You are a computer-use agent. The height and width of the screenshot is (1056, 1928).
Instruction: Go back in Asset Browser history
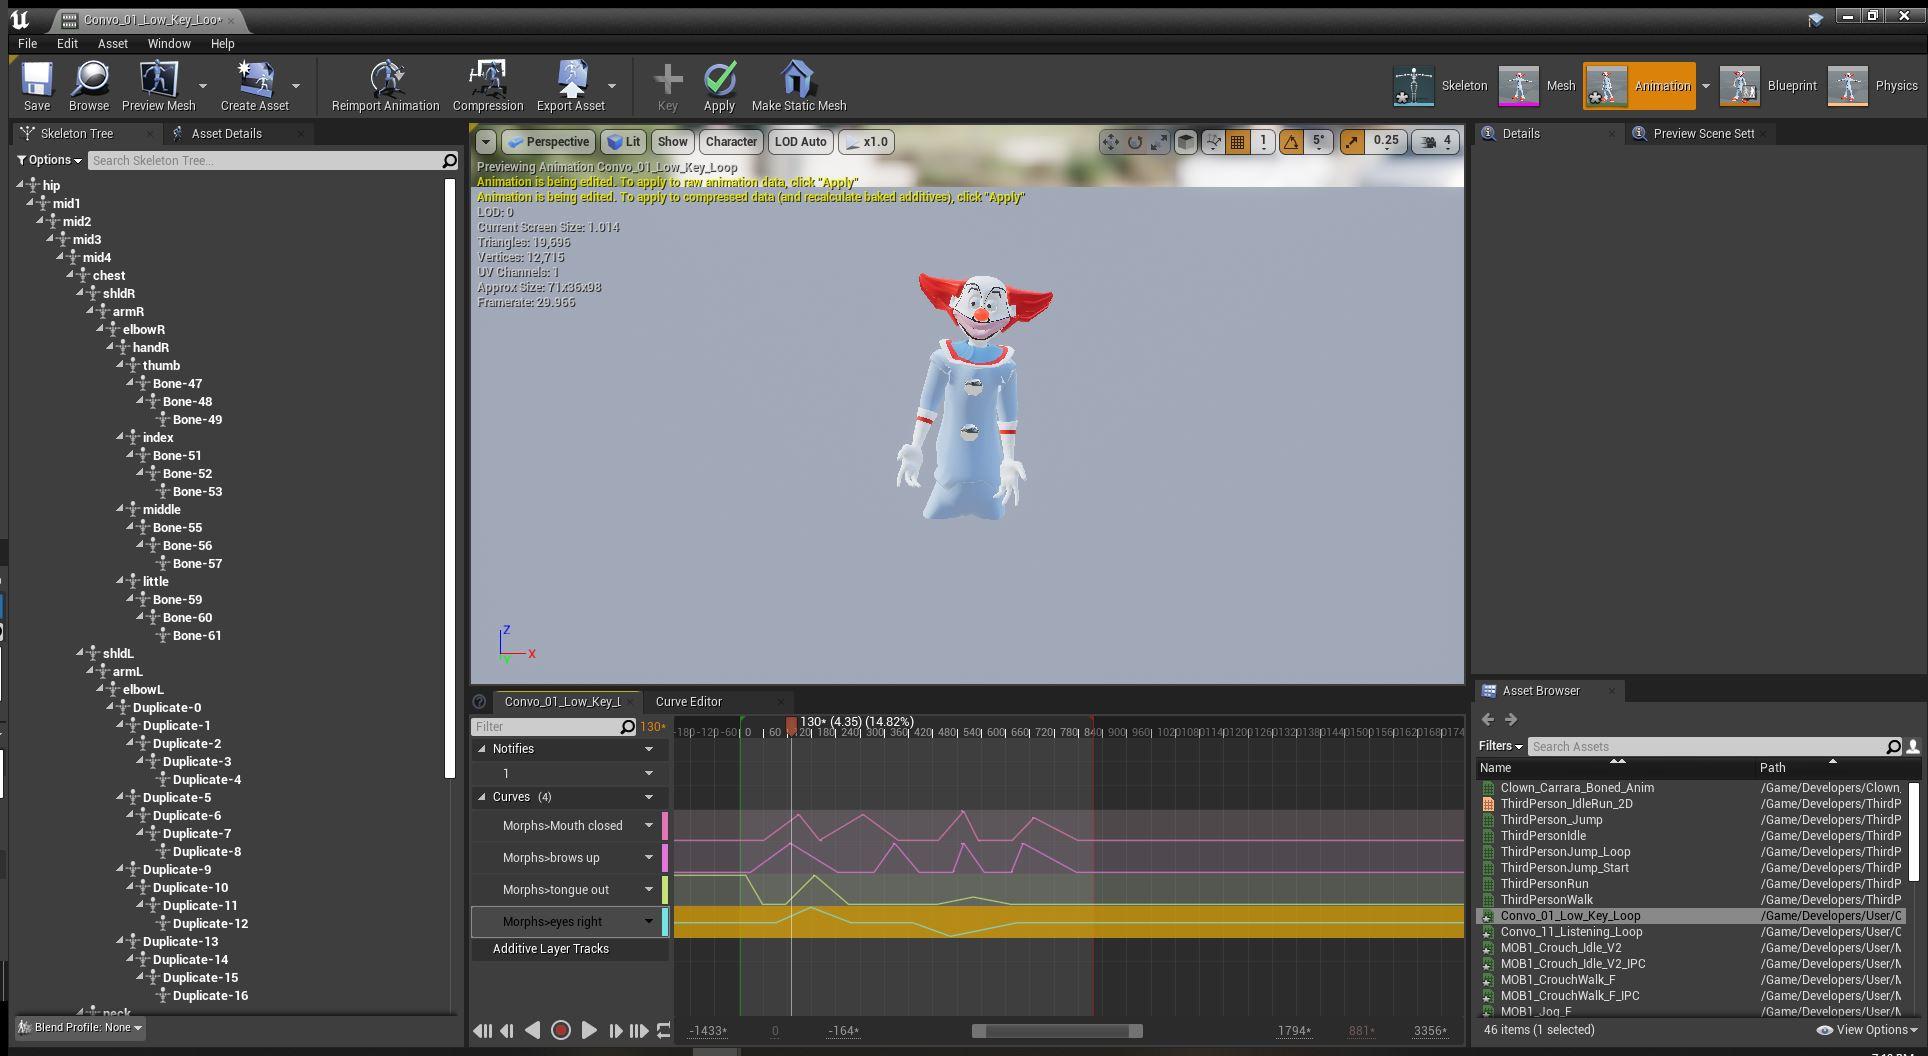coord(1488,719)
